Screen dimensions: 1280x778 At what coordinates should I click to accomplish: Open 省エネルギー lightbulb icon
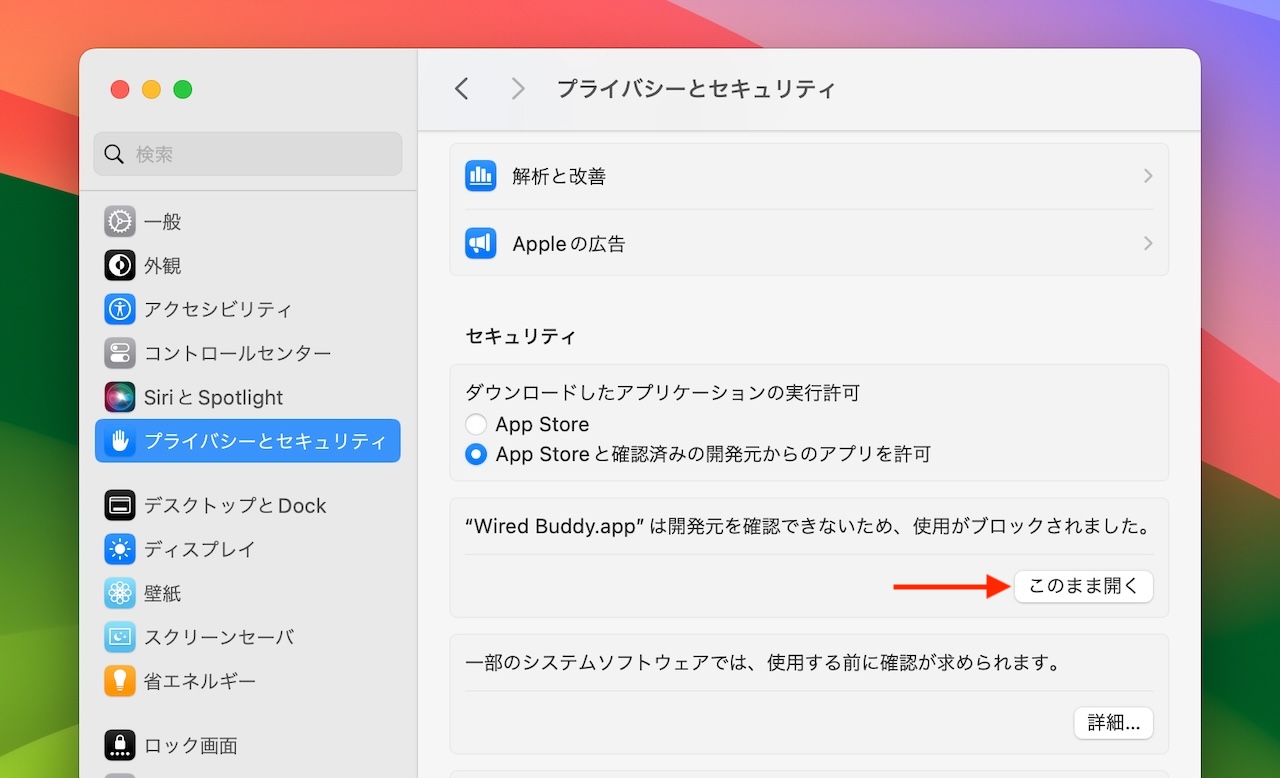[120, 681]
